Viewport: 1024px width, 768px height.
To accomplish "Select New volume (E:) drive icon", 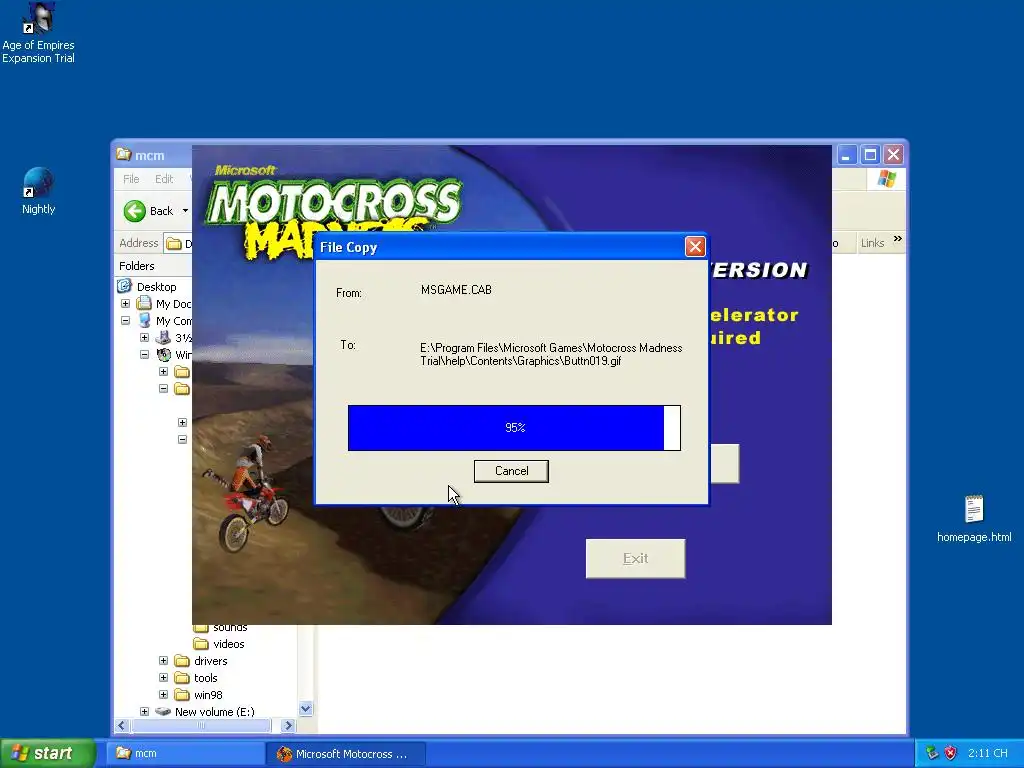I will 163,712.
